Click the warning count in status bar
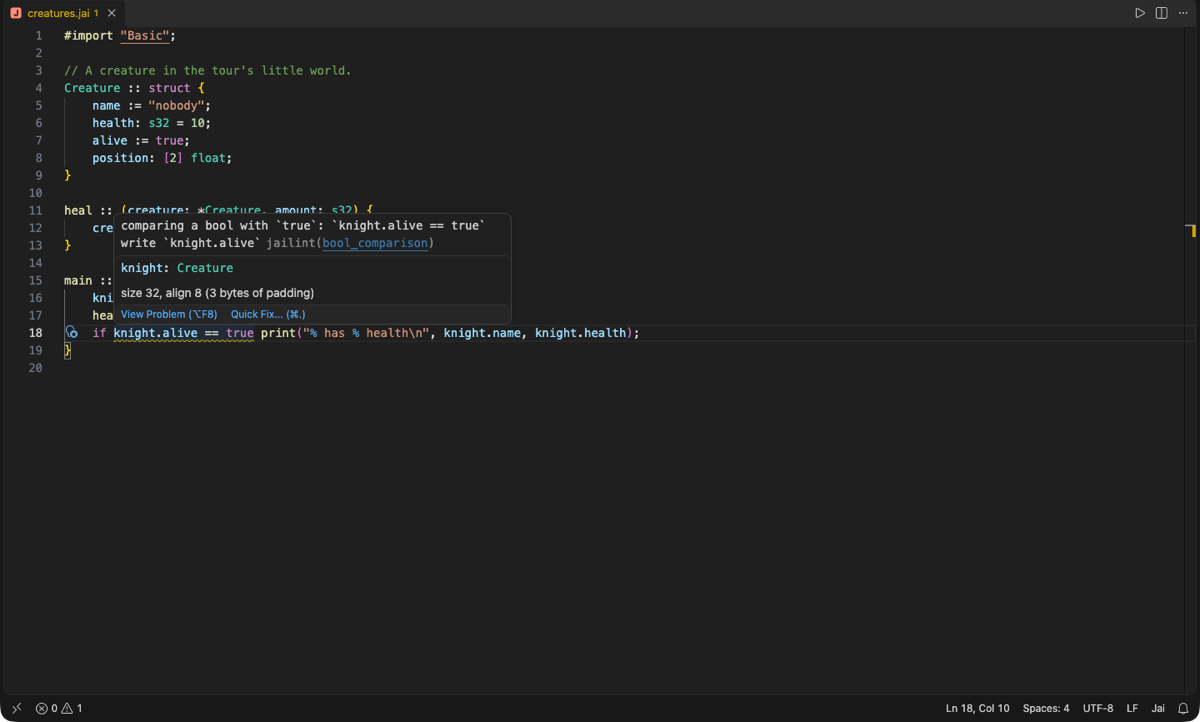 [72, 708]
